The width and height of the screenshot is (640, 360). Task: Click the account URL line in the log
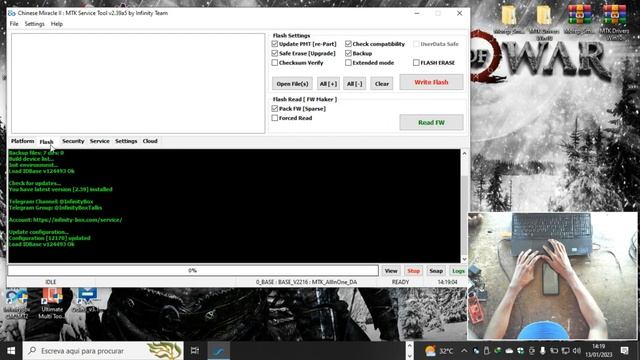click(x=65, y=220)
